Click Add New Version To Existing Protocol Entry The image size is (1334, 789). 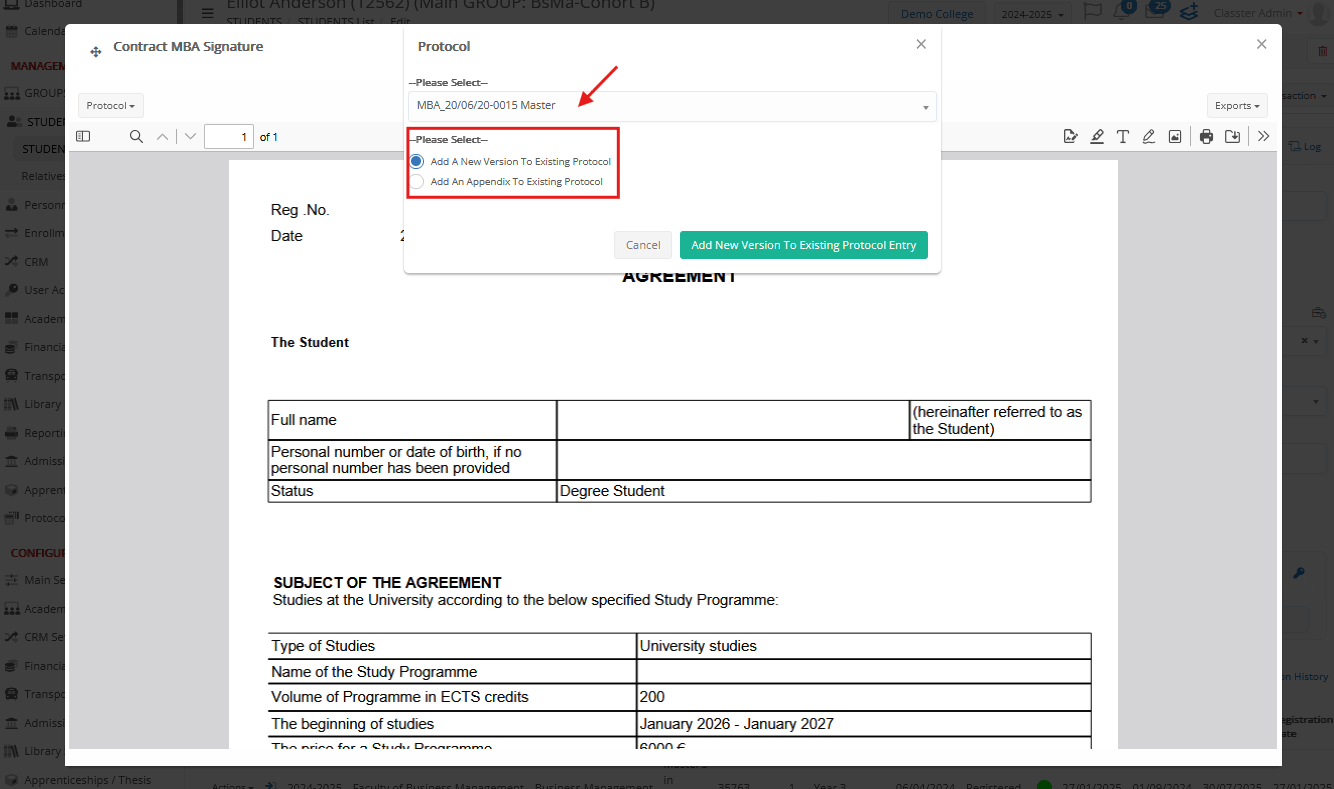click(x=803, y=245)
